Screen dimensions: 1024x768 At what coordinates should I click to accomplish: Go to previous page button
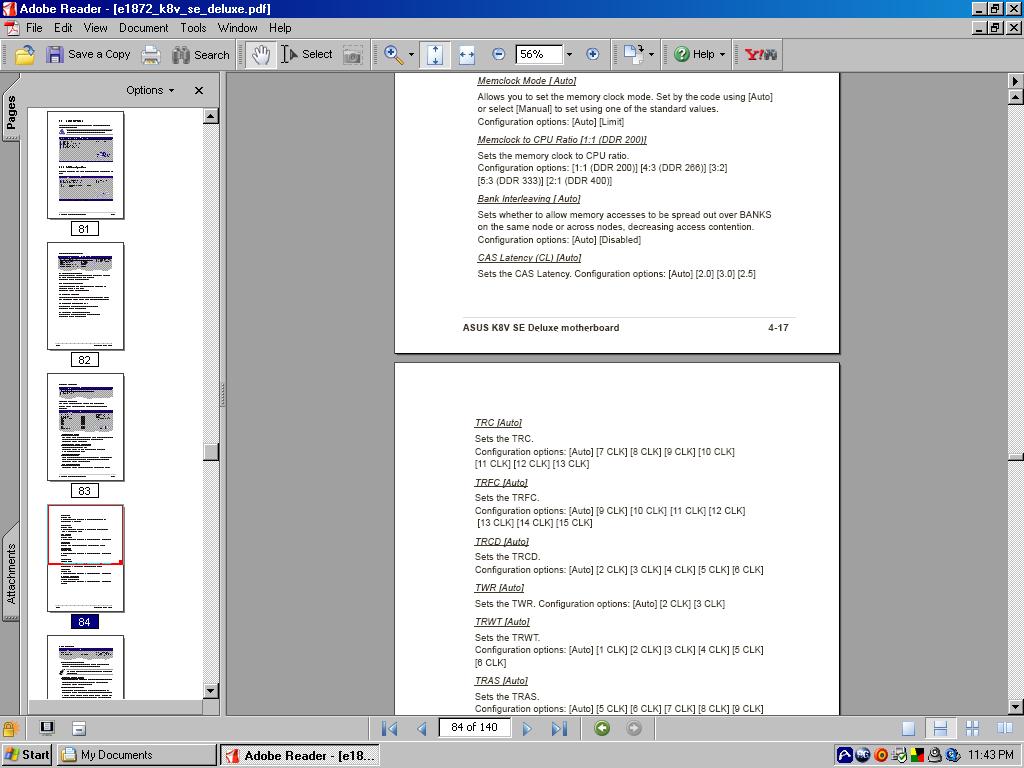422,728
